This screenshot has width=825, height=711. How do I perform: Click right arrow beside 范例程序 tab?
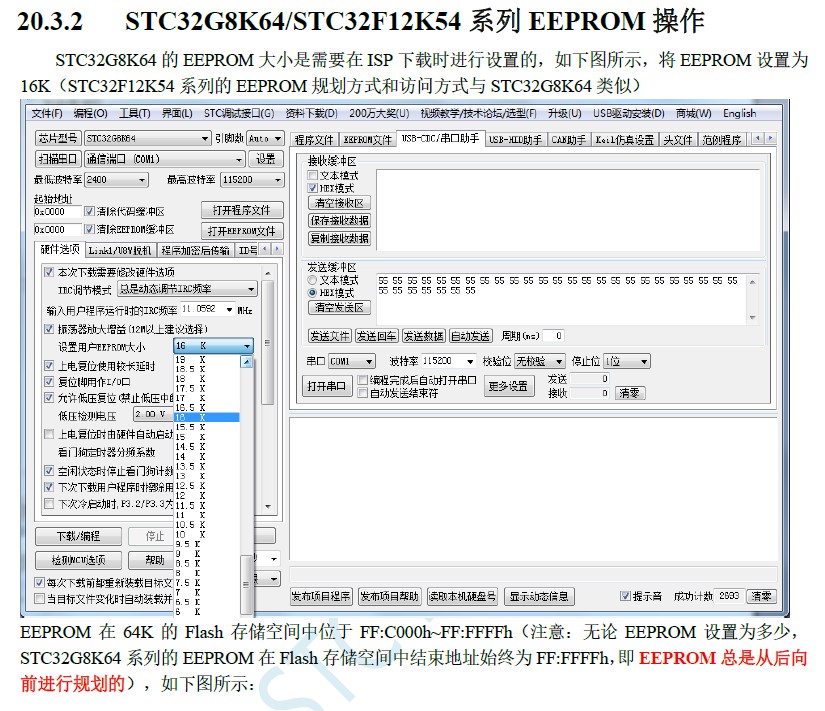coord(770,138)
